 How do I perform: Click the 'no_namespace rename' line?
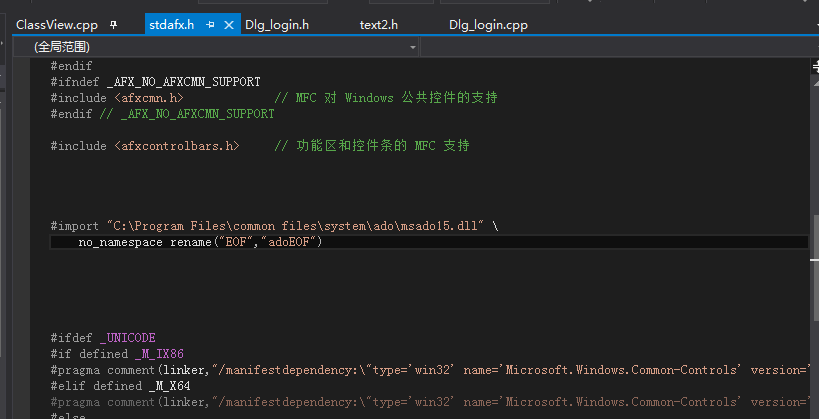pyautogui.click(x=201, y=242)
